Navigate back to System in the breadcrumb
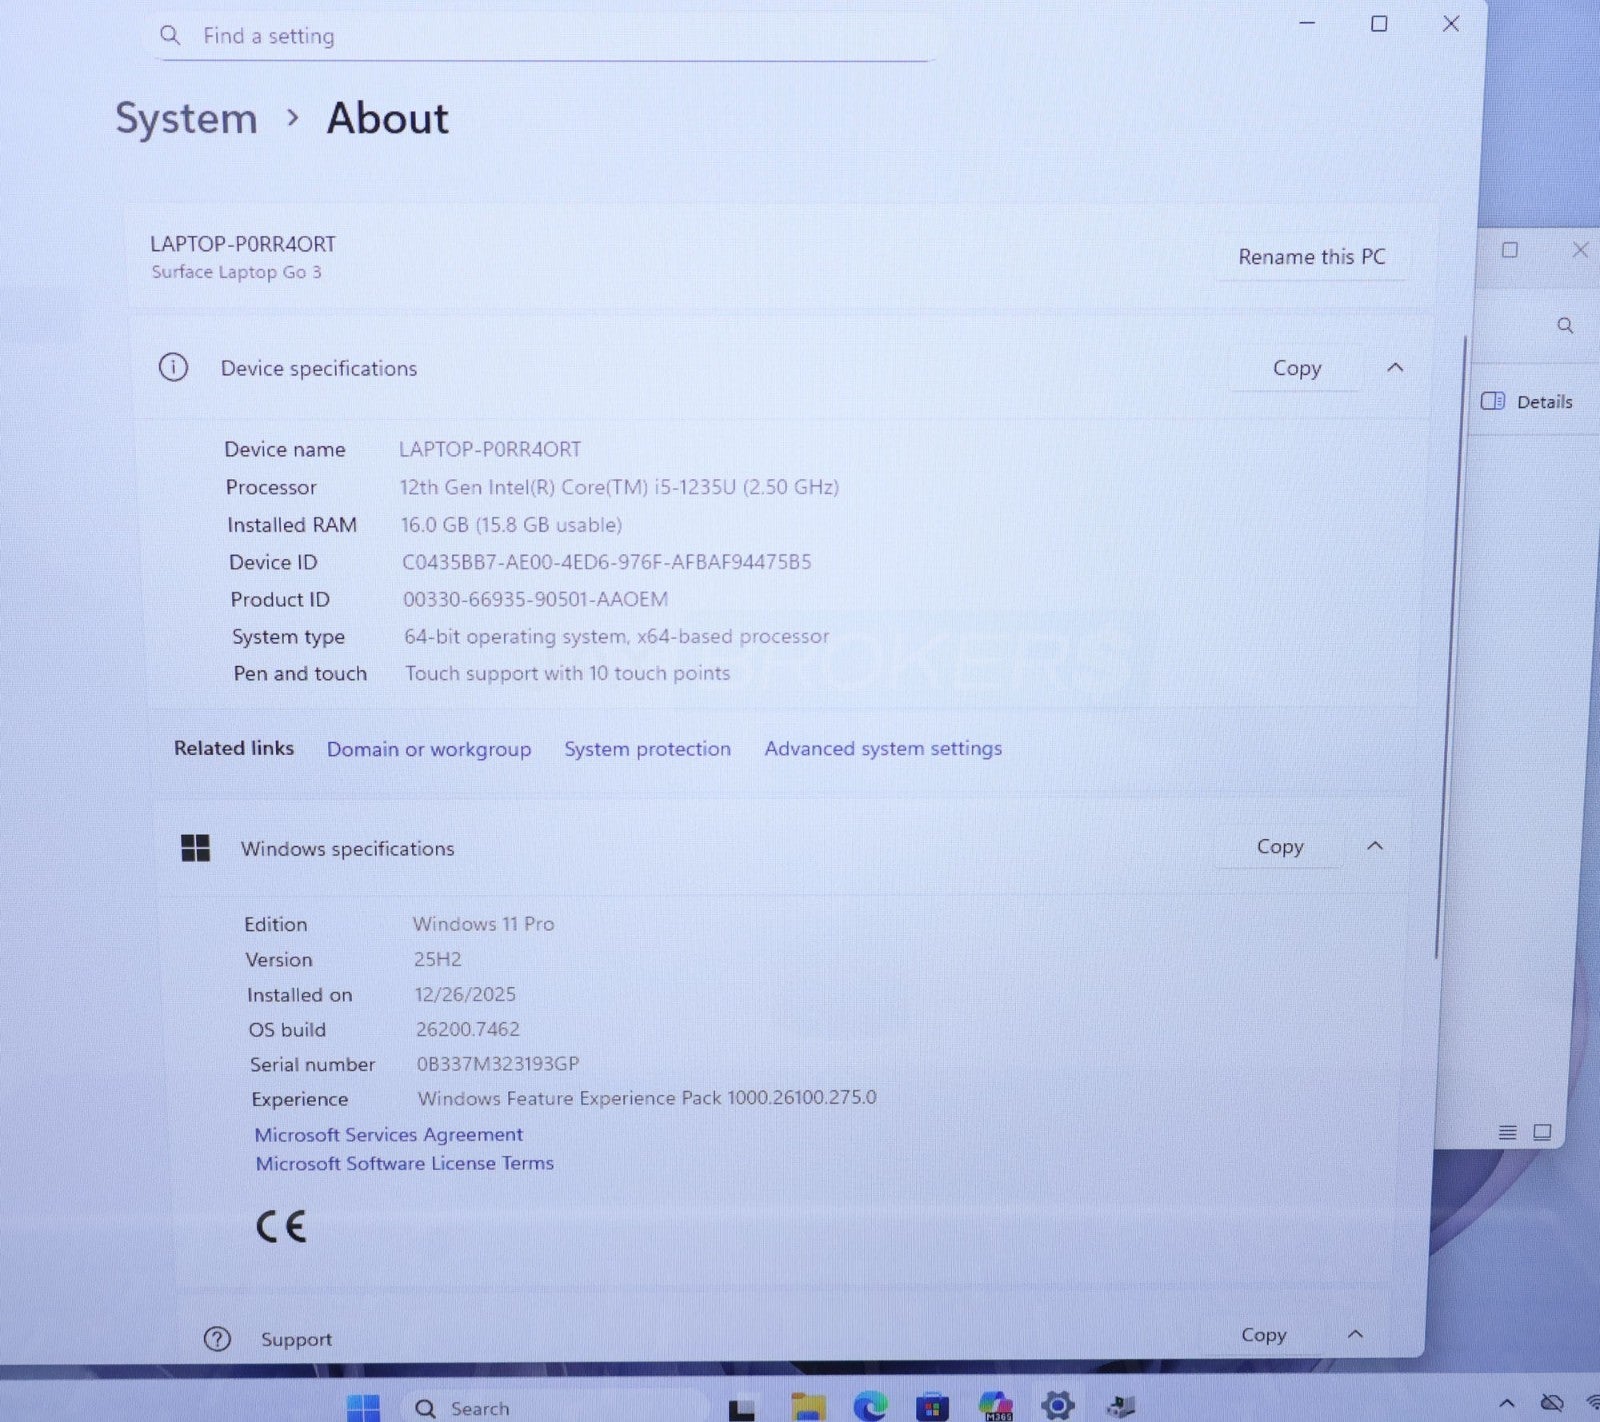This screenshot has height=1422, width=1600. tap(186, 119)
